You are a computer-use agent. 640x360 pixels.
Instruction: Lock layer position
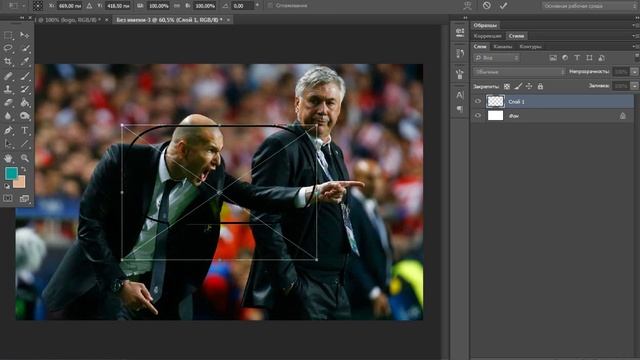pos(529,86)
